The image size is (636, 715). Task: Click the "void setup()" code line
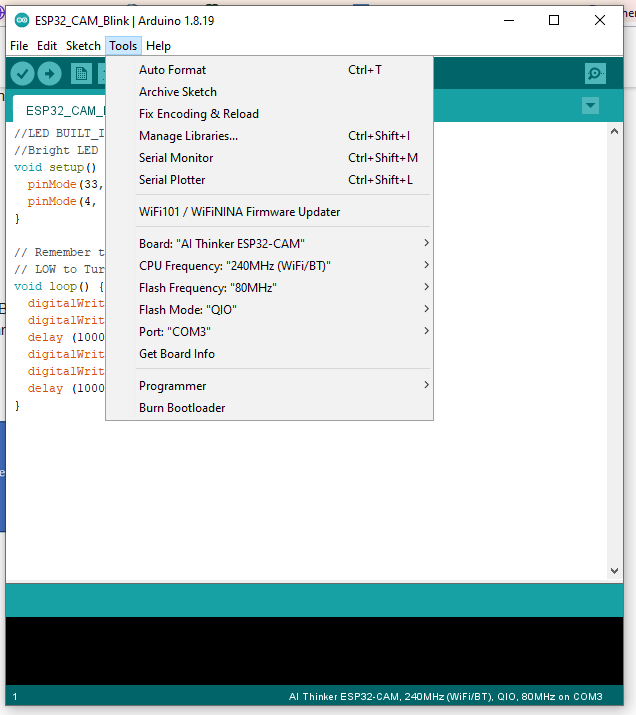click(x=55, y=167)
